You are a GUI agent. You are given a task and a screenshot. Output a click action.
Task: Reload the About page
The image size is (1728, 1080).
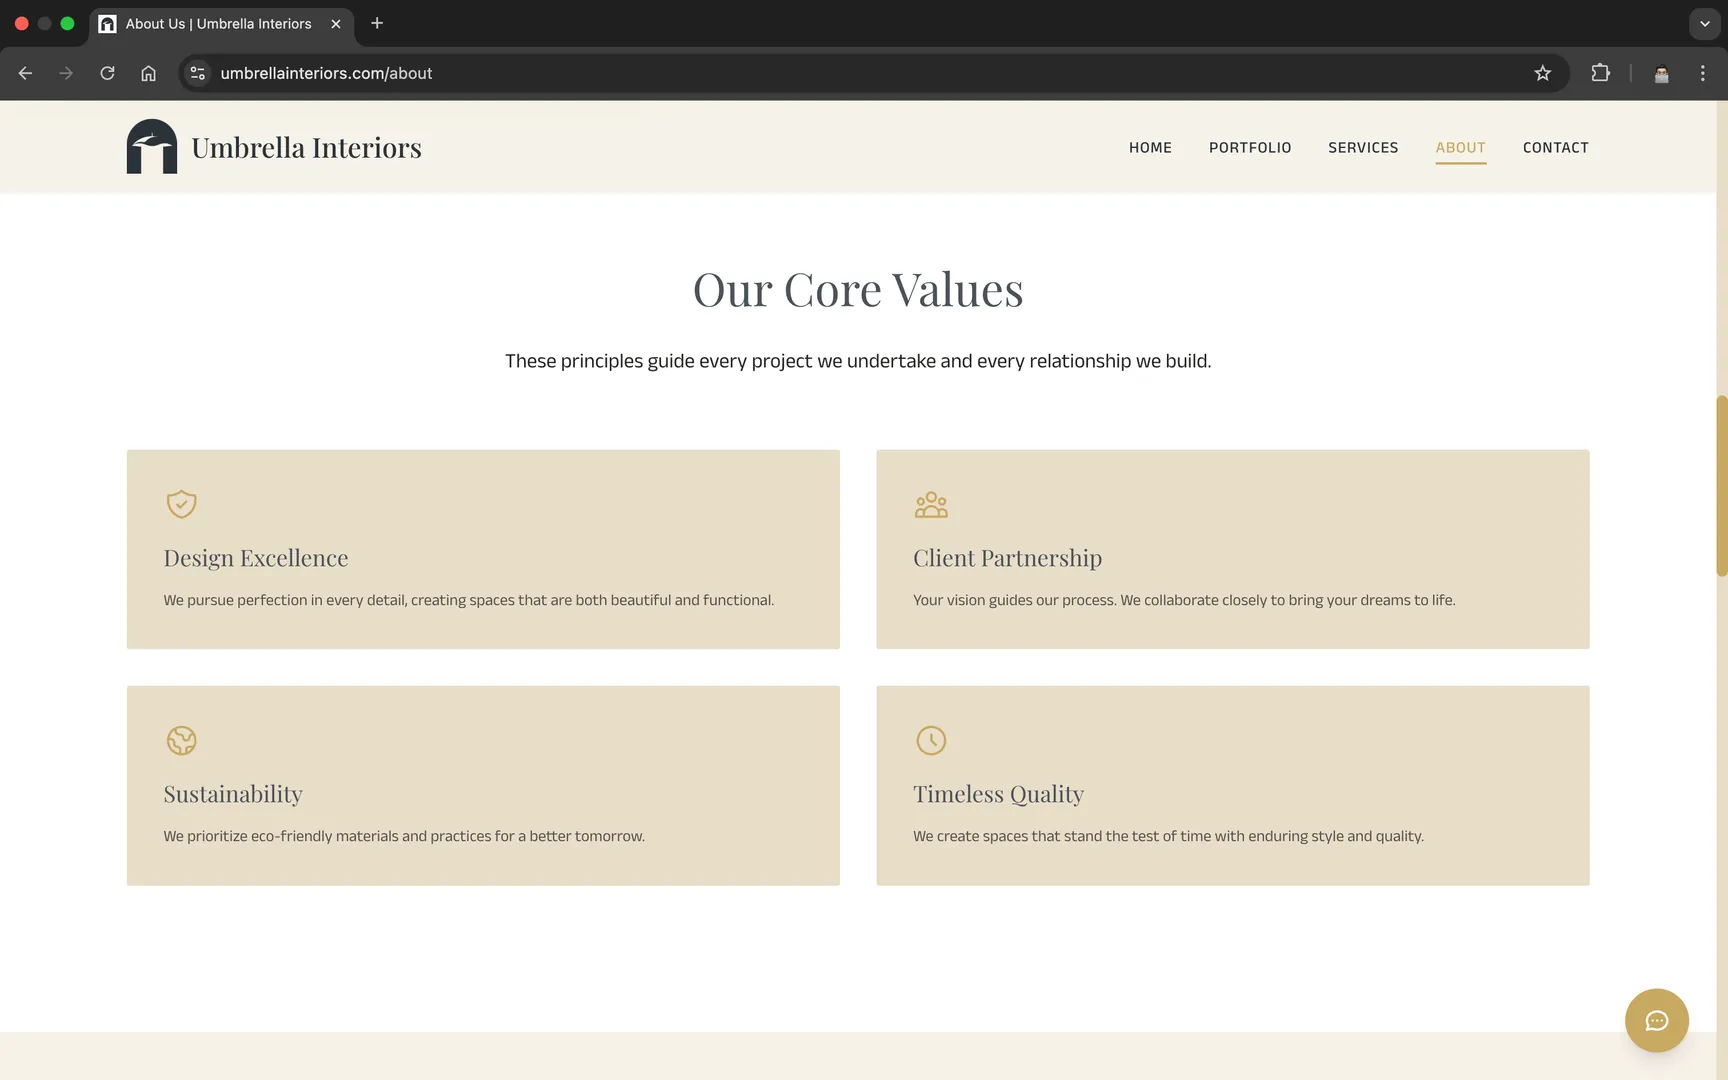107,73
